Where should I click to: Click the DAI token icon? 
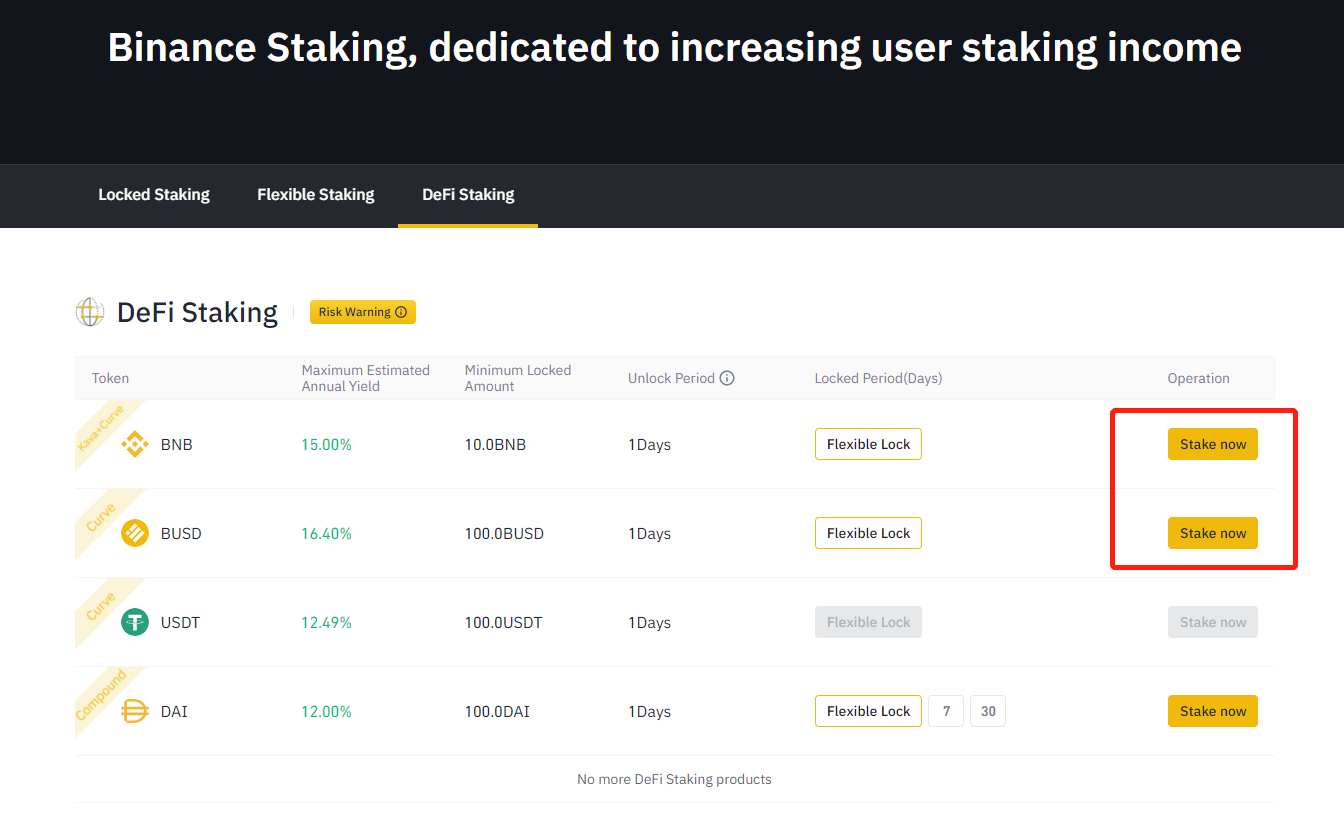[135, 711]
